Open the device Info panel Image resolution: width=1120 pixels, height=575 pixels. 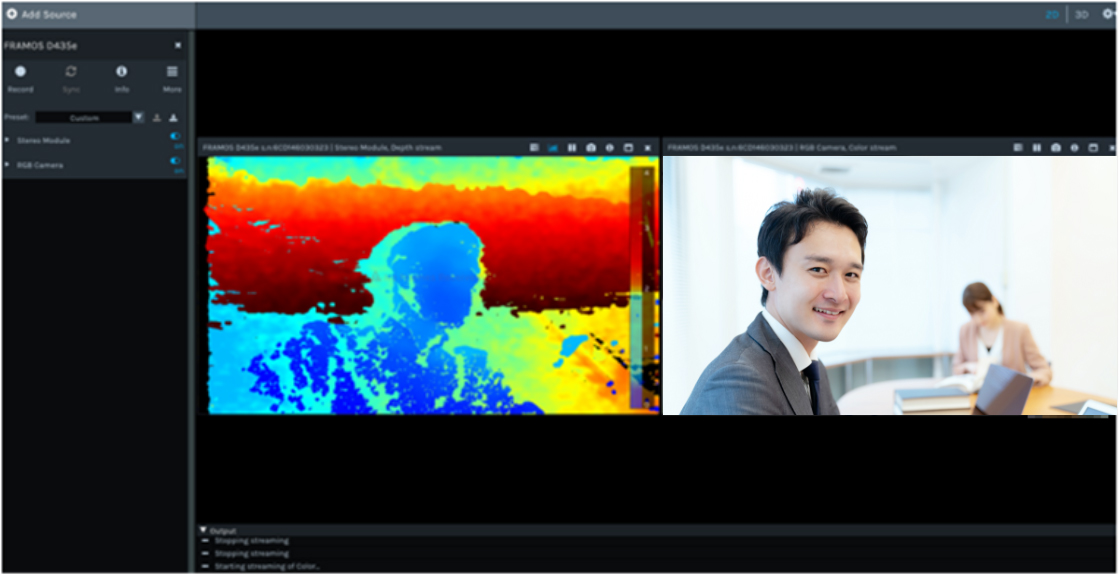tap(122, 72)
